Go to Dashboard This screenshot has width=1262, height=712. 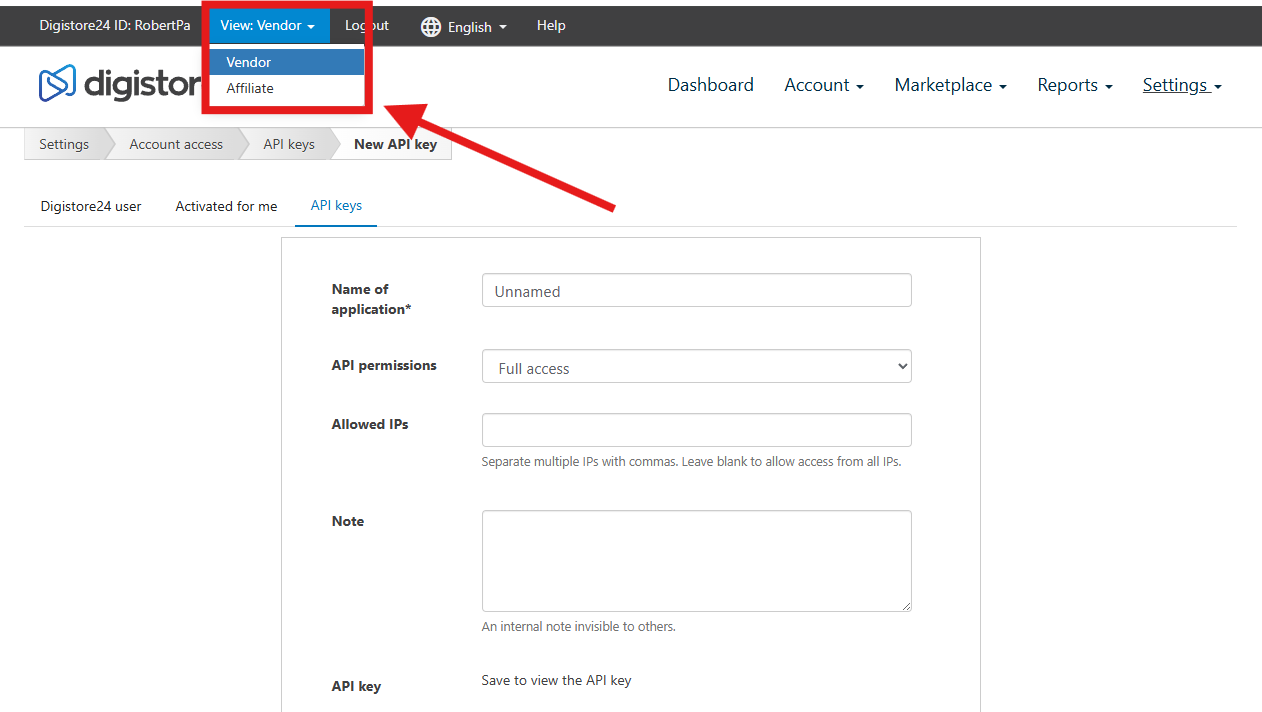(x=711, y=85)
